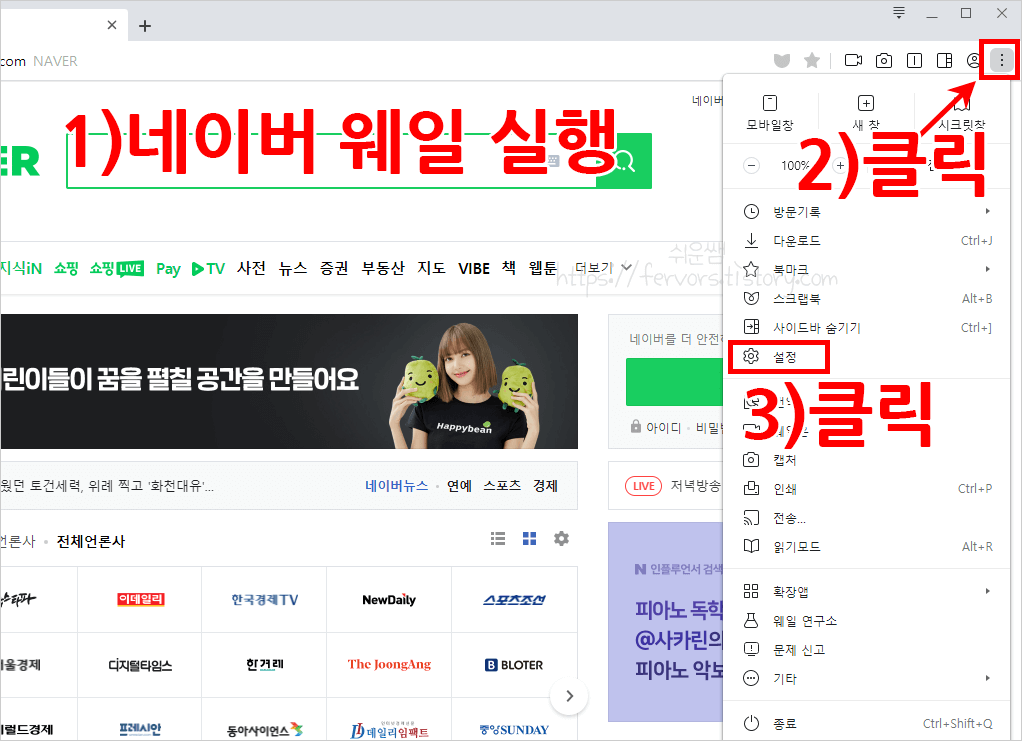Open the BLOTER press tile
Viewport: 1022px width, 741px height.
[x=514, y=665]
